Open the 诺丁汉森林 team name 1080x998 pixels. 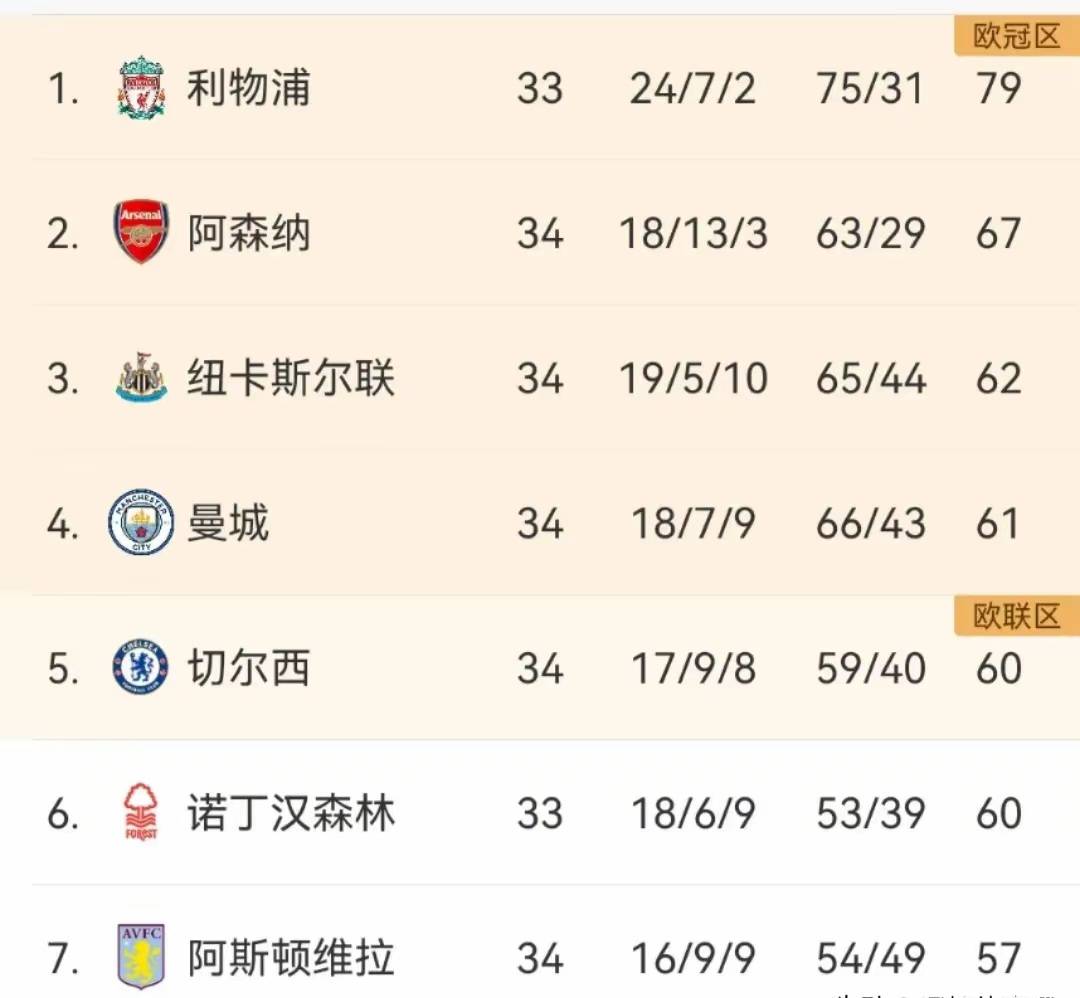(290, 813)
